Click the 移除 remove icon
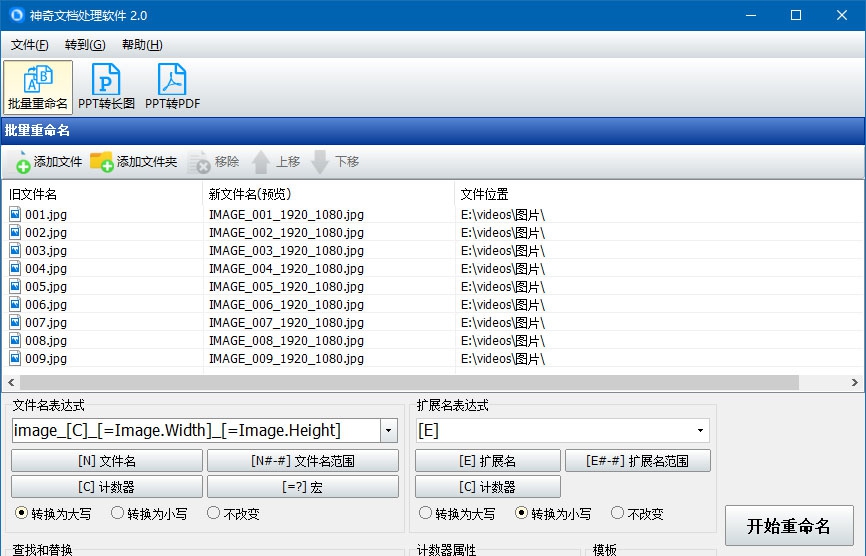Viewport: 866px width, 556px height. tap(199, 162)
